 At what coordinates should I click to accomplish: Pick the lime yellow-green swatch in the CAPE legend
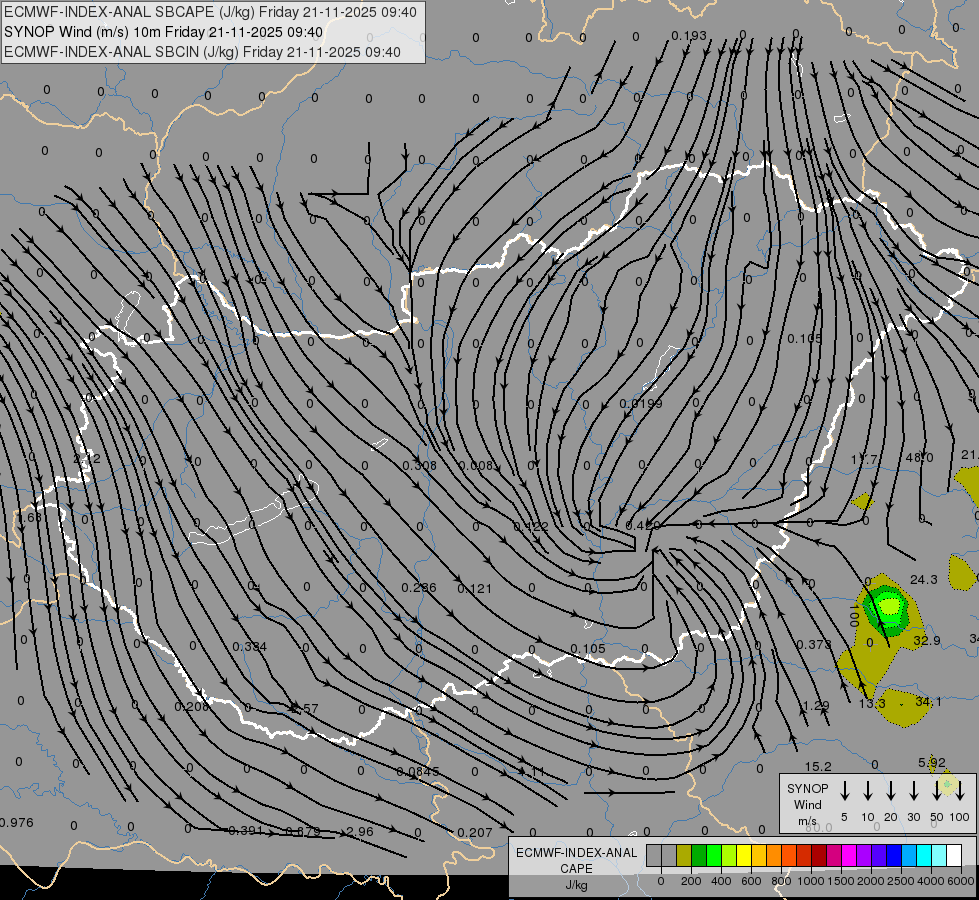click(729, 855)
